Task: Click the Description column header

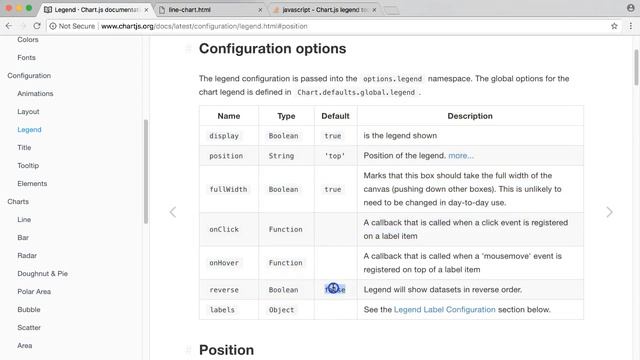Action: point(470,116)
